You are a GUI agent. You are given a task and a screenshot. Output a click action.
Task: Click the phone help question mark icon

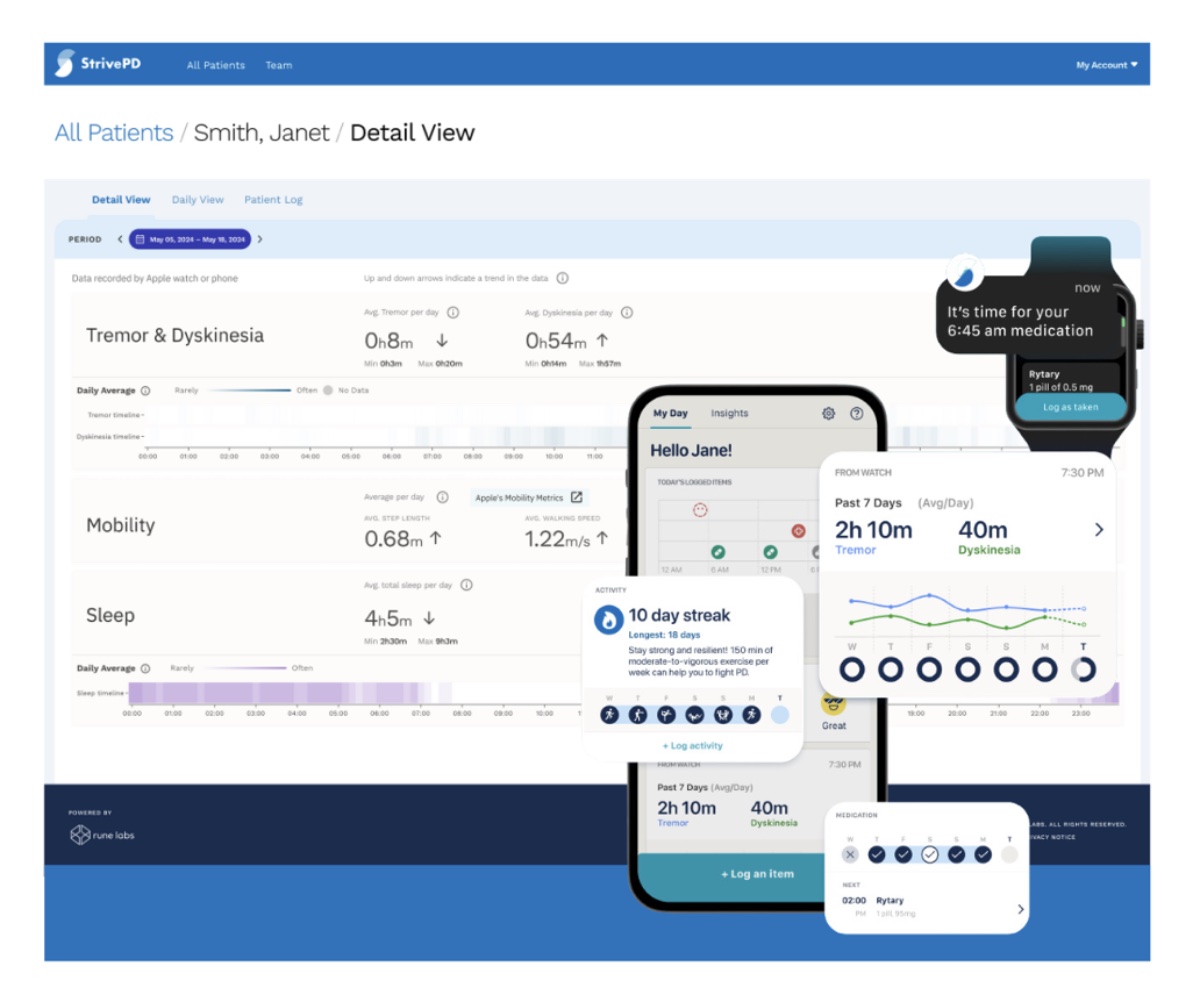click(x=856, y=413)
